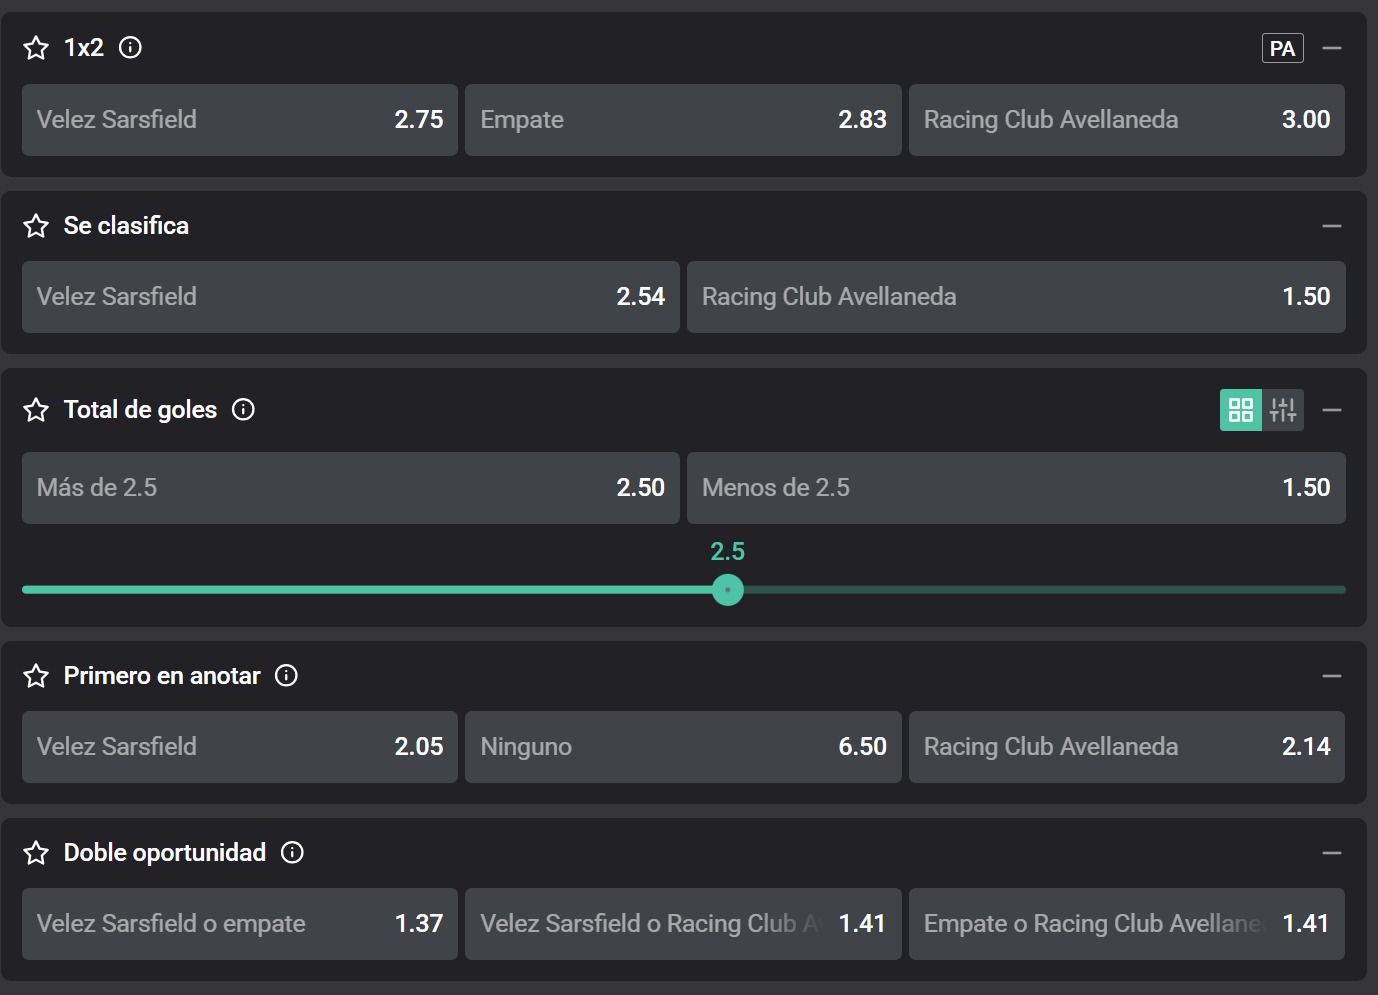This screenshot has width=1378, height=995.
Task: Star the Total de goles market
Action: pyautogui.click(x=36, y=410)
